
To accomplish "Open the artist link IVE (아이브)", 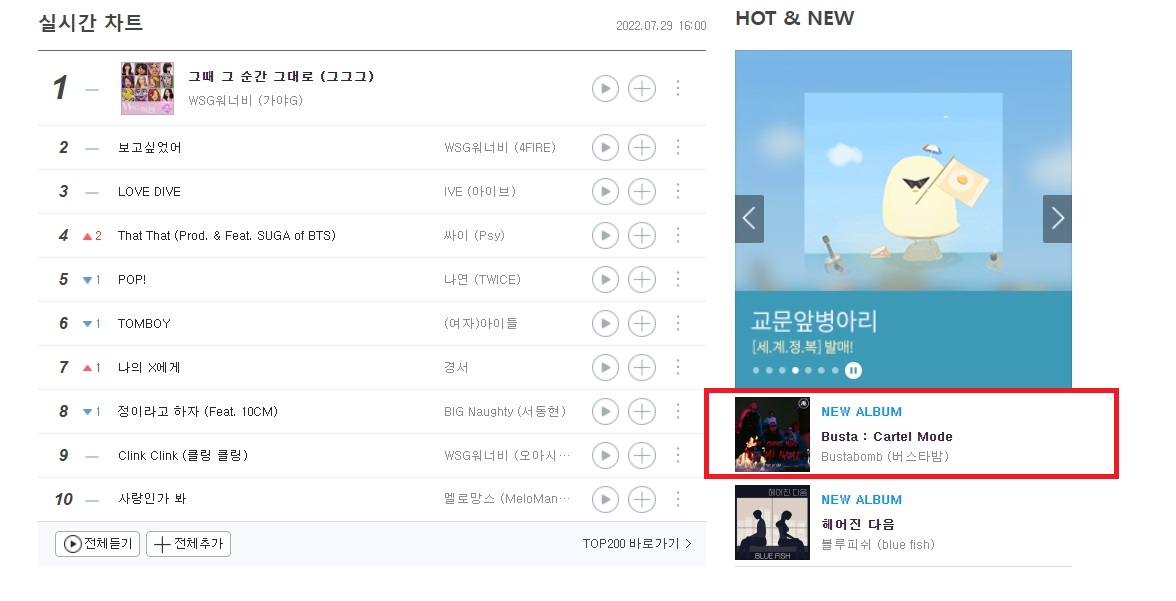I will (x=480, y=191).
